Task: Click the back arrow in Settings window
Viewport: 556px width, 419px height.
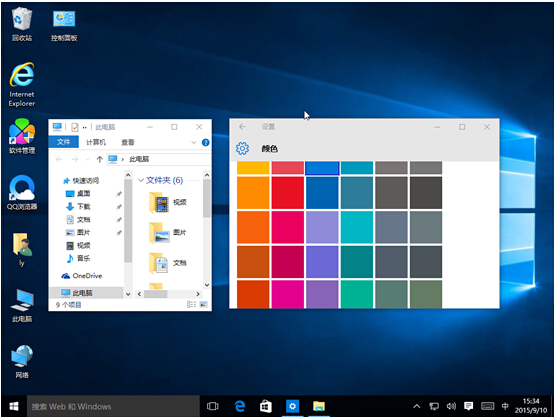Action: coord(243,127)
